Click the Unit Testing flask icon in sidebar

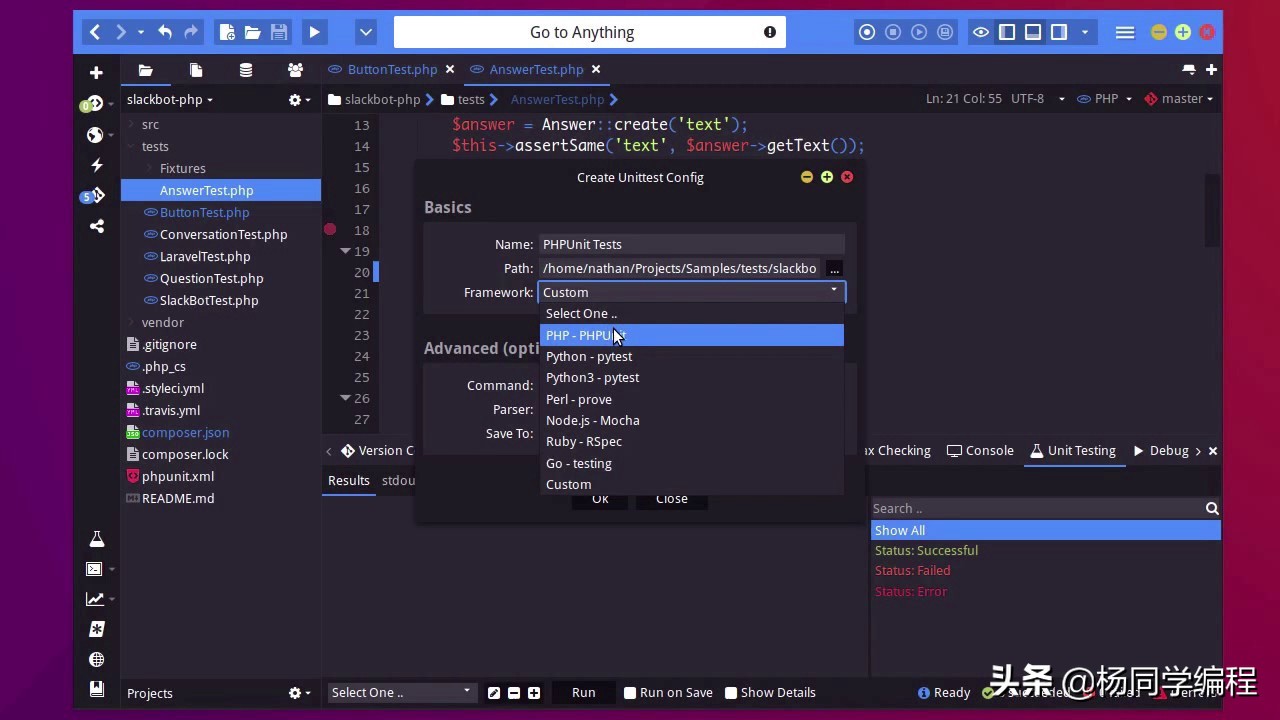coord(97,539)
